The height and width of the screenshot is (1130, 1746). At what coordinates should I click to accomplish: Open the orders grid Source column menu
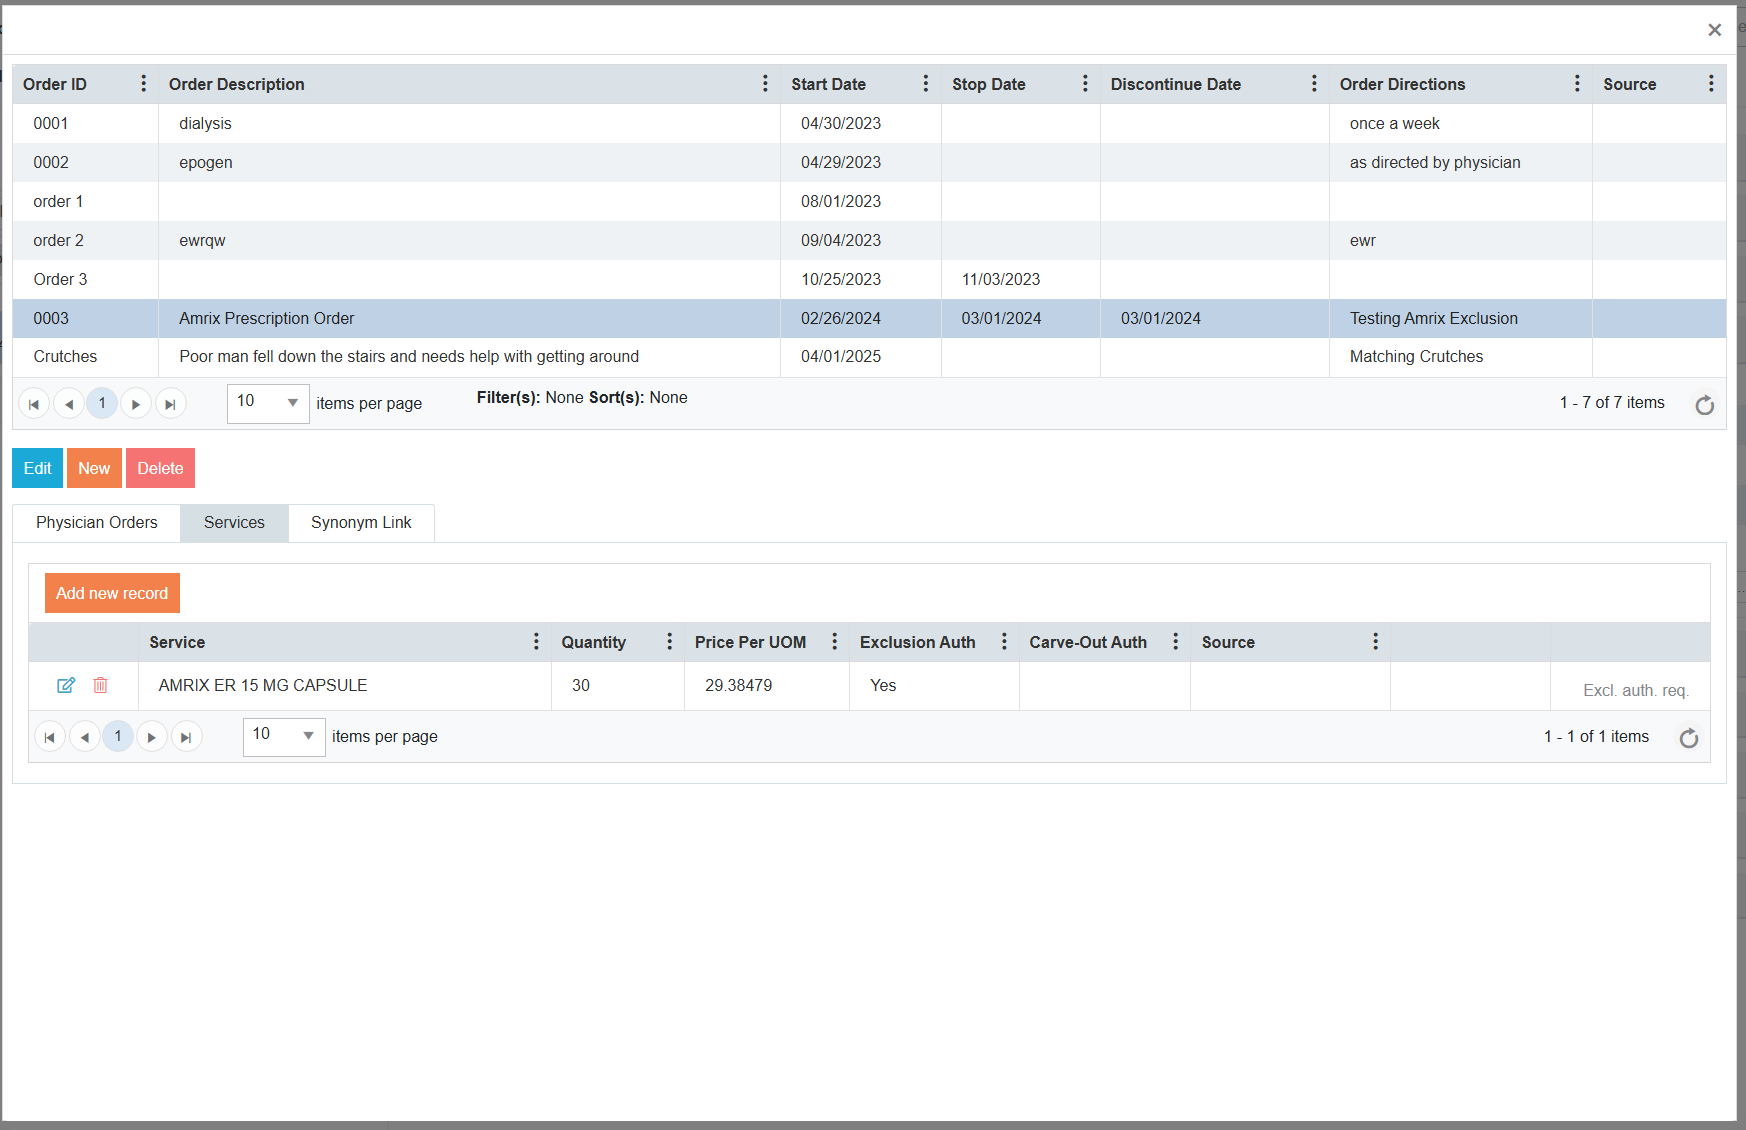click(x=1711, y=84)
